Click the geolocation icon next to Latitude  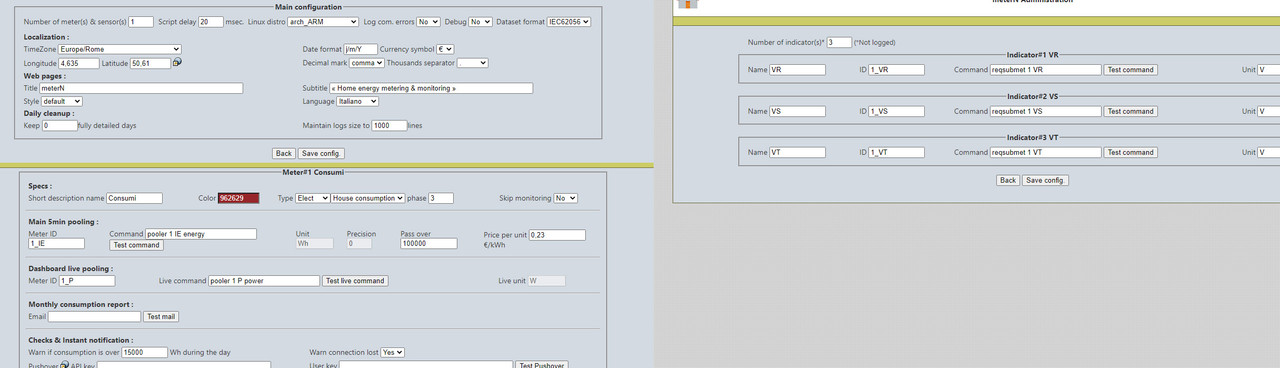tap(177, 63)
